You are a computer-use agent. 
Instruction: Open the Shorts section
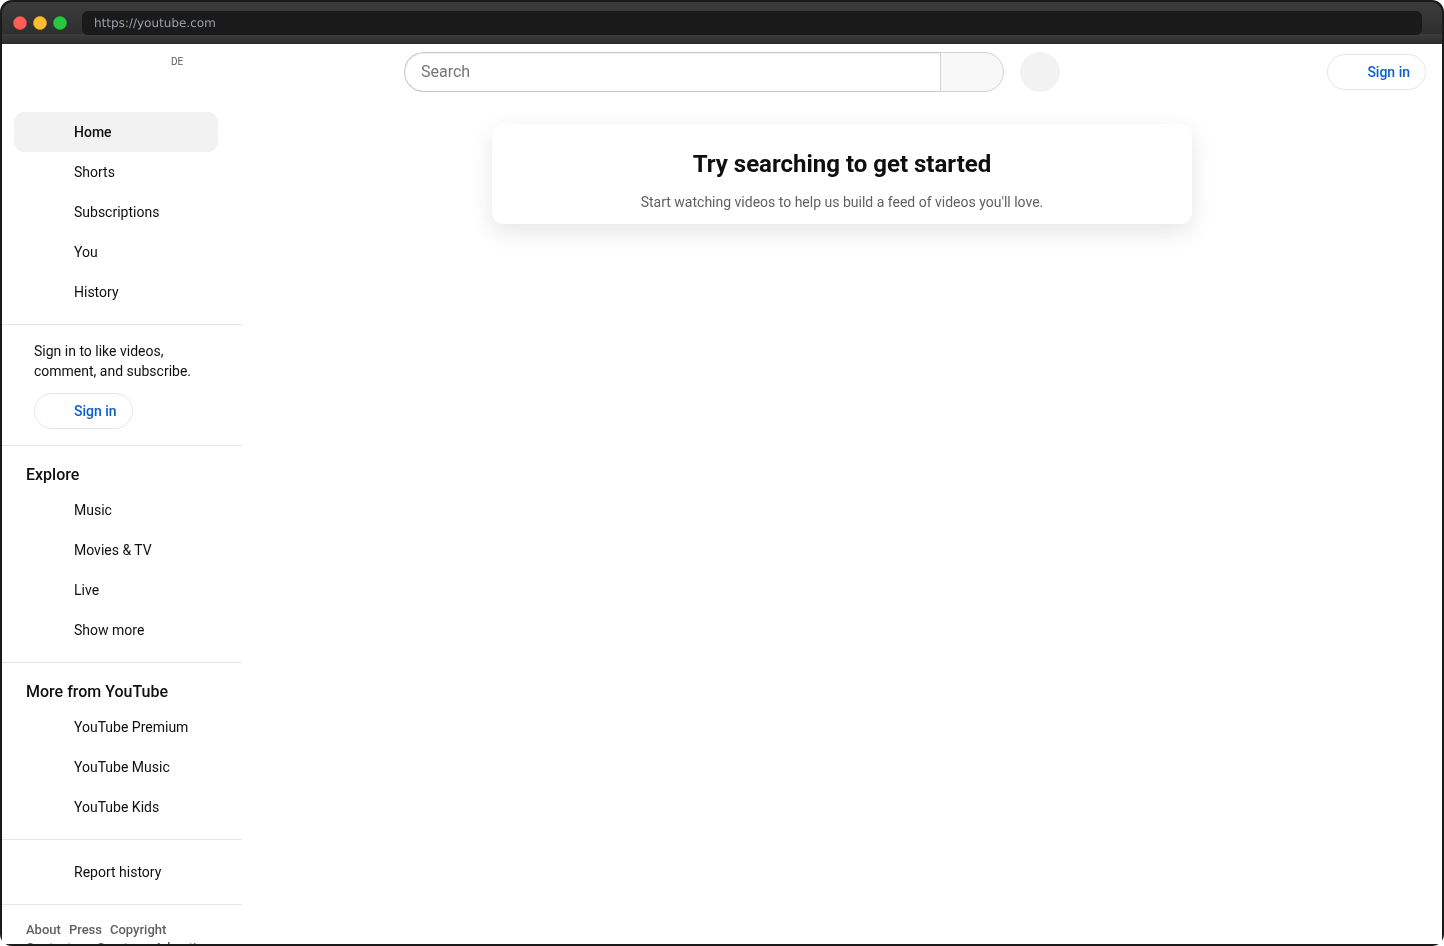coord(94,171)
